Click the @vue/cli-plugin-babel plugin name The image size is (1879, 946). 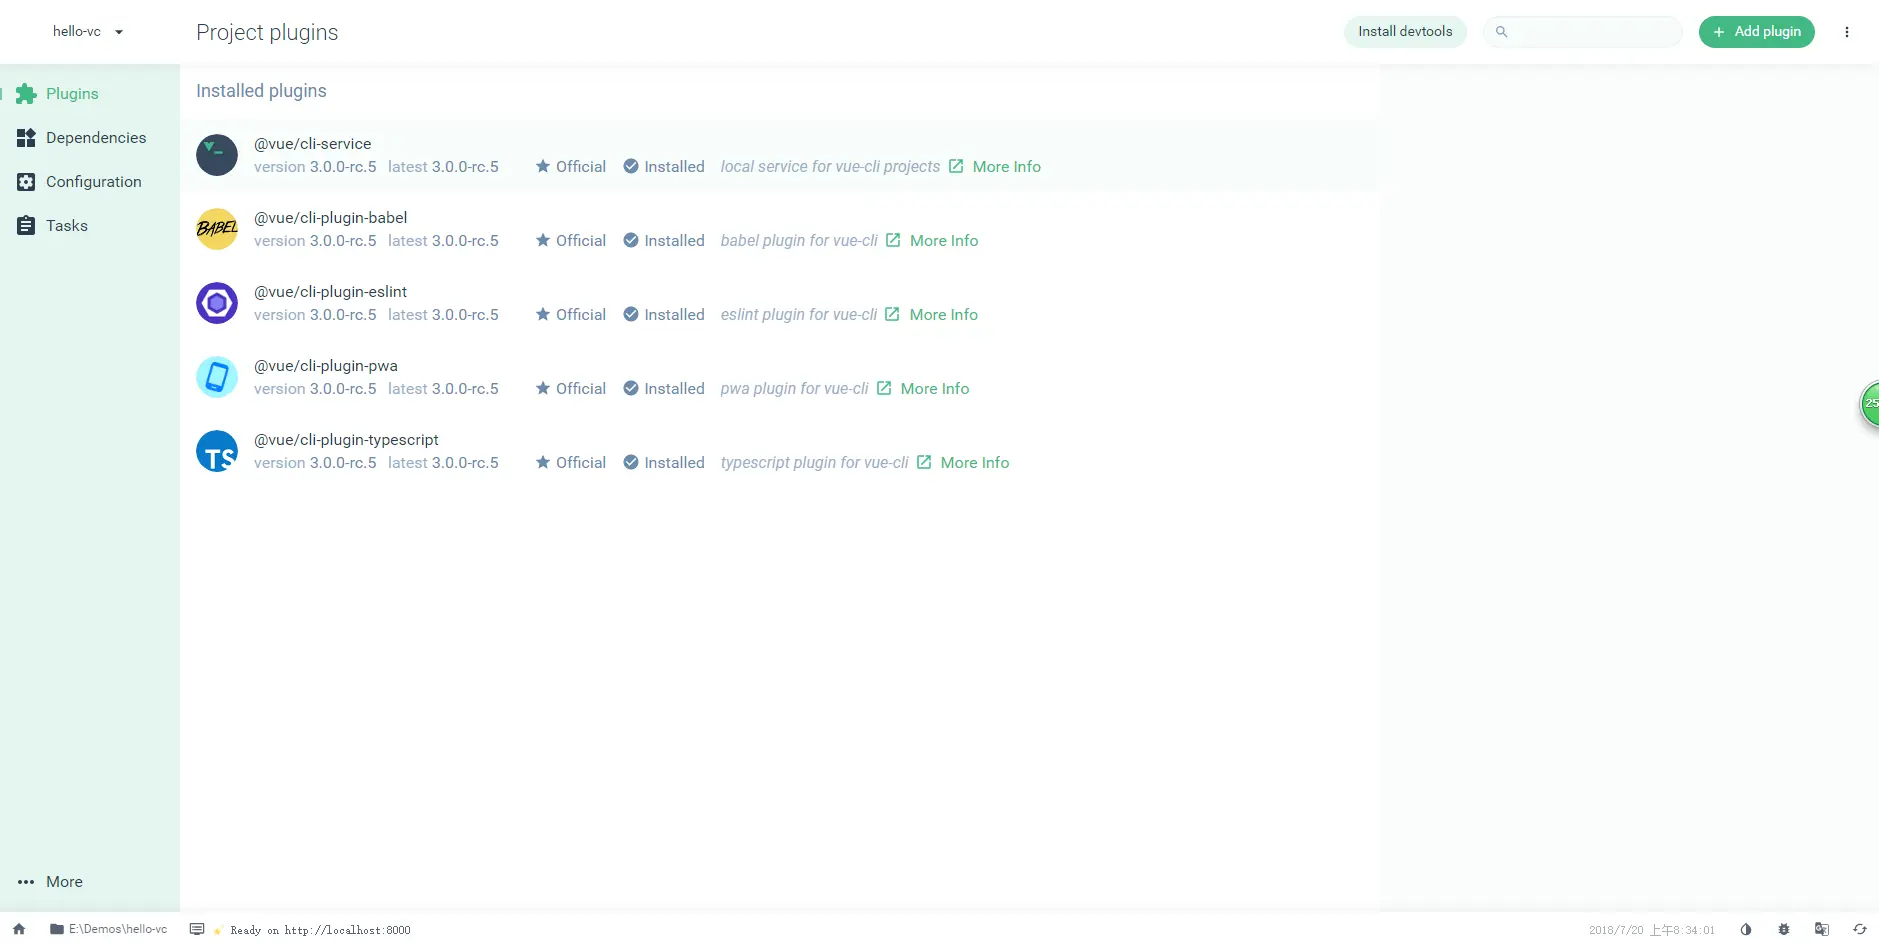331,218
